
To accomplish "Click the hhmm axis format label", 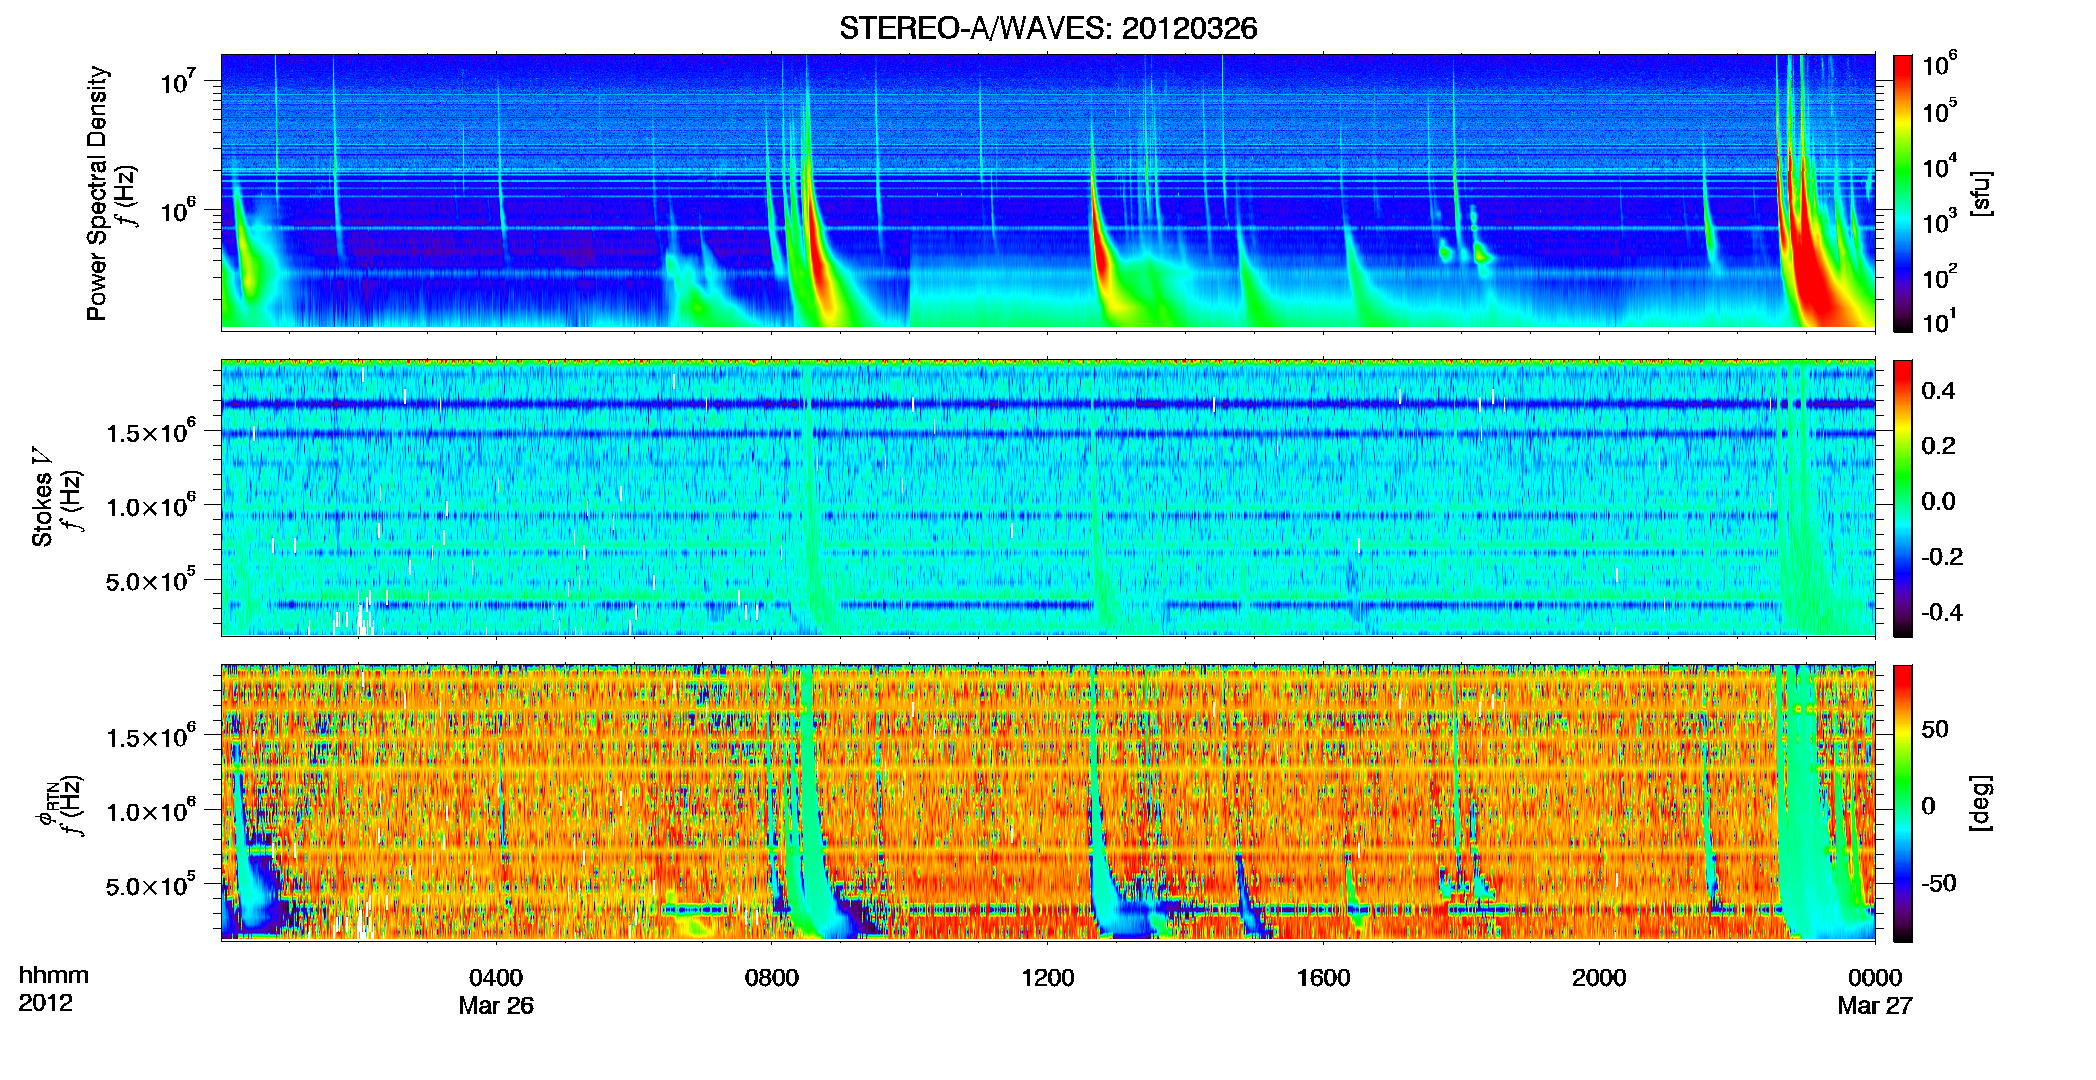I will pos(53,976).
